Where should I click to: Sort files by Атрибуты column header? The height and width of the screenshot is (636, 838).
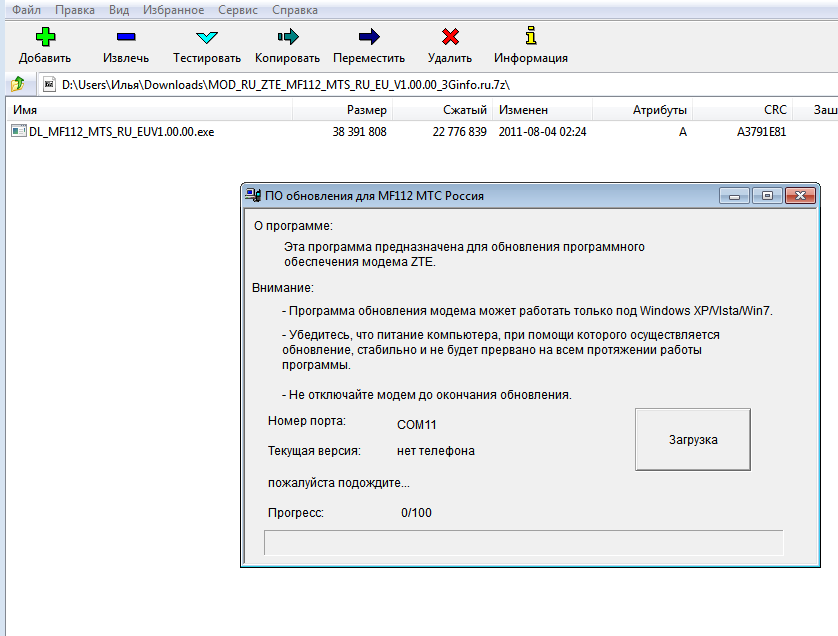pyautogui.click(x=643, y=110)
